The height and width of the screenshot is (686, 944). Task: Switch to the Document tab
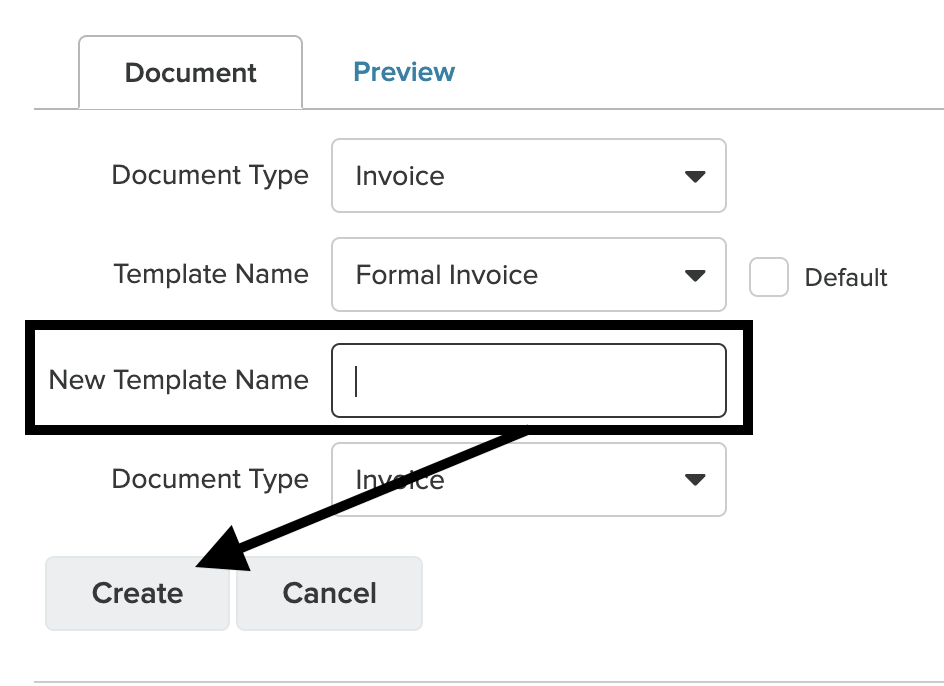(x=190, y=73)
